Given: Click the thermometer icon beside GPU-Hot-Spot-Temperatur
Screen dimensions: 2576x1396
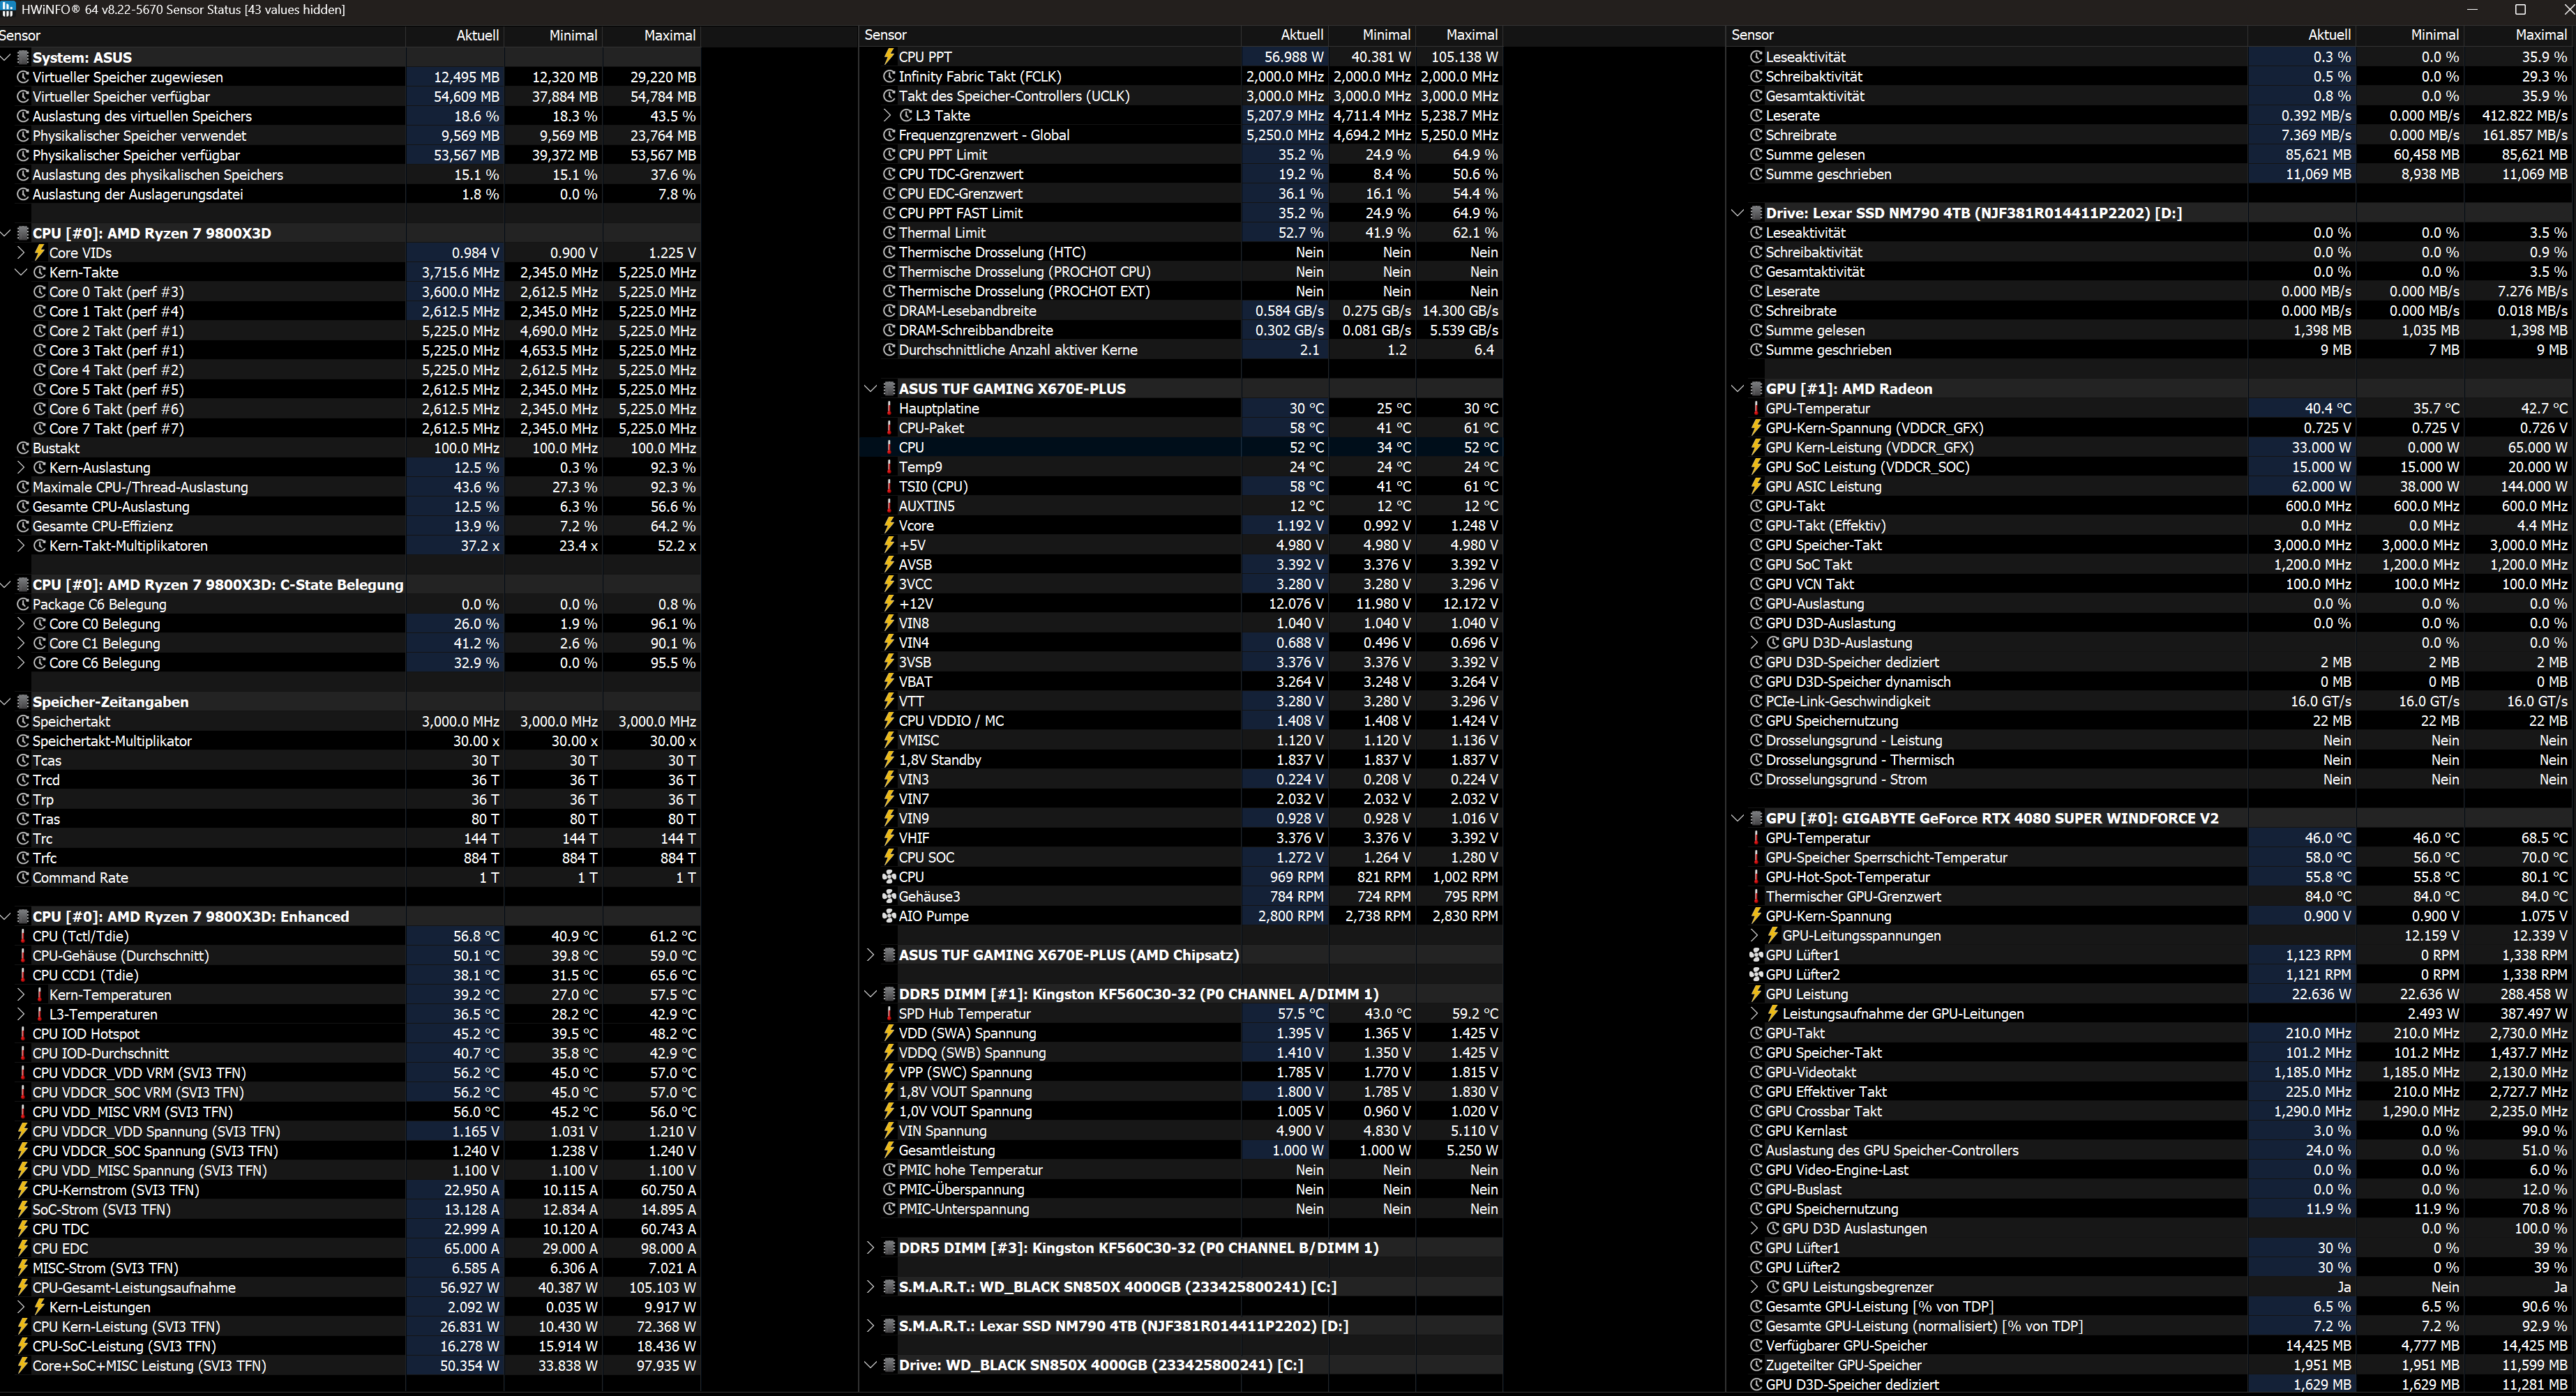Looking at the screenshot, I should click(1755, 877).
